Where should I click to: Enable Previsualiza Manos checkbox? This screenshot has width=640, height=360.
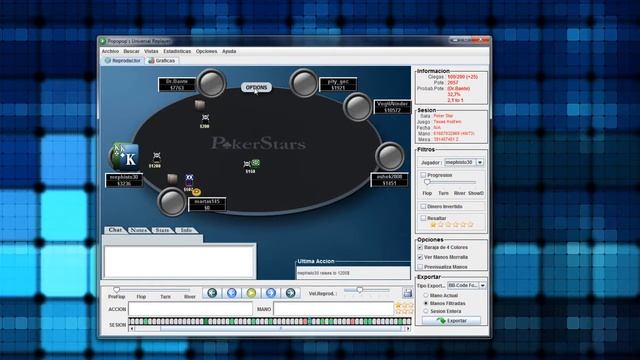[x=420, y=267]
